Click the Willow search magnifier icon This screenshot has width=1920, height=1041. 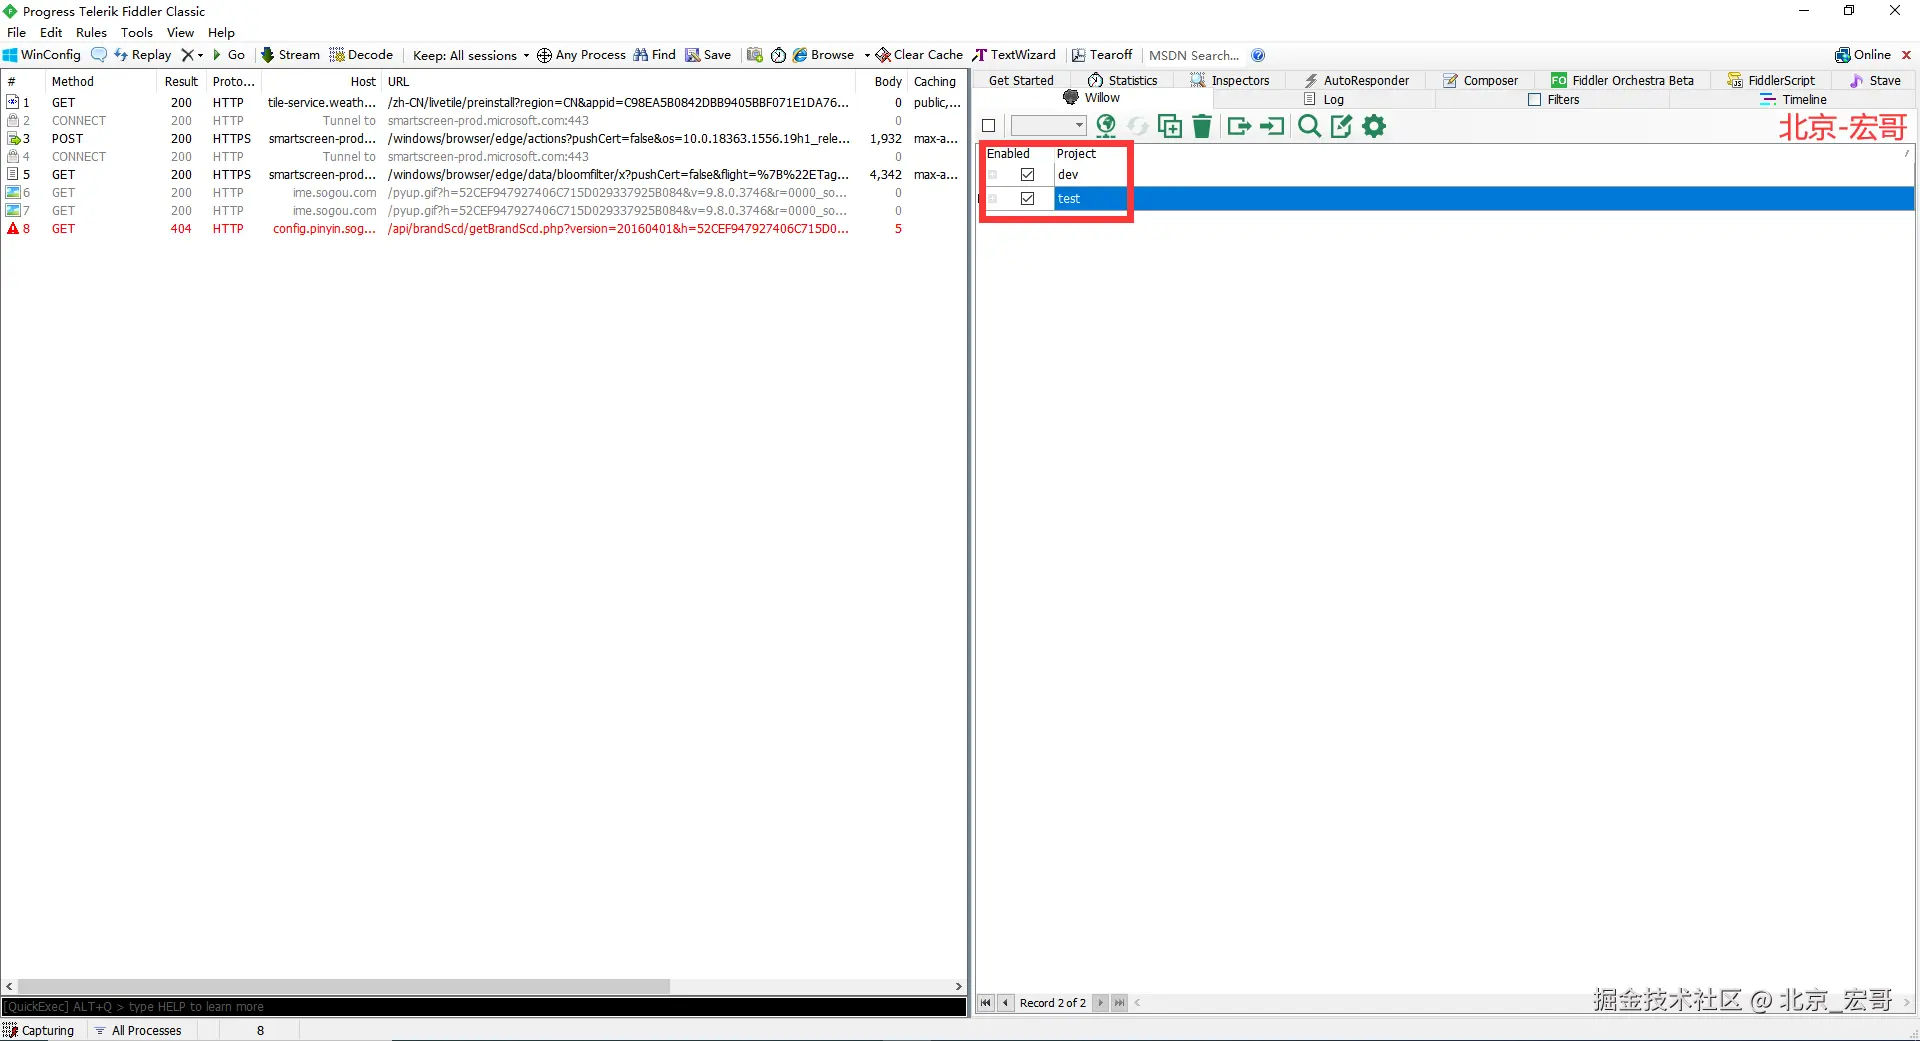(1309, 126)
